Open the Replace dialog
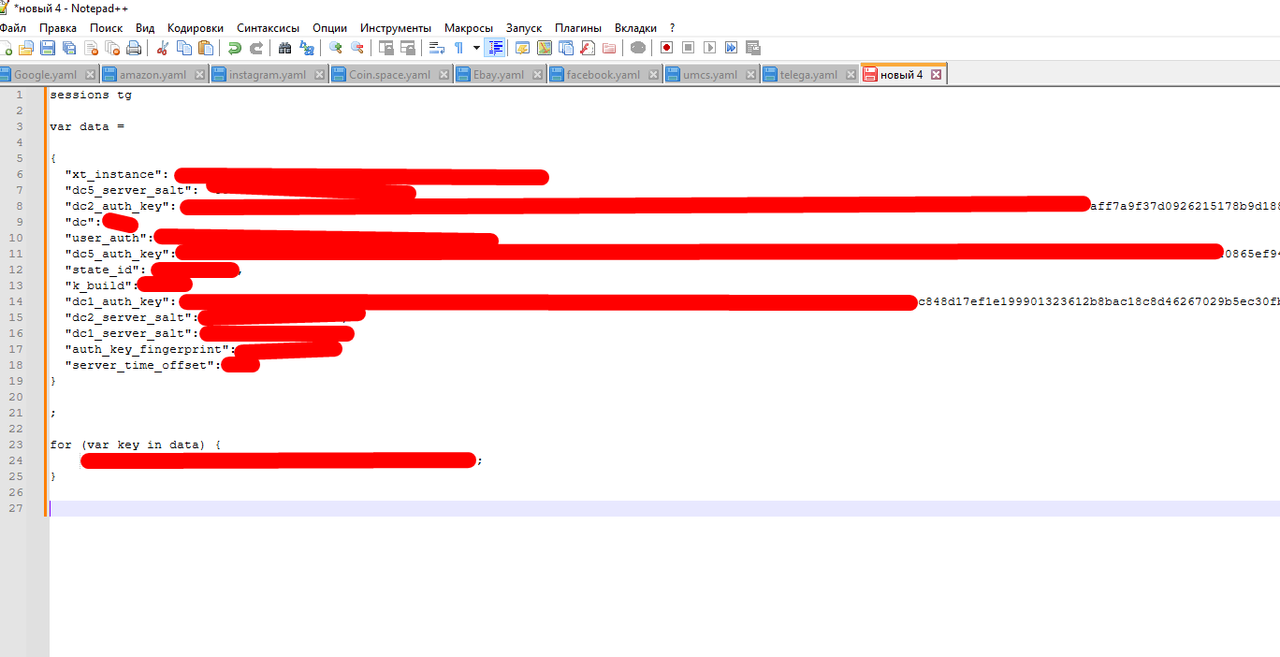The height and width of the screenshot is (657, 1280). tap(306, 47)
